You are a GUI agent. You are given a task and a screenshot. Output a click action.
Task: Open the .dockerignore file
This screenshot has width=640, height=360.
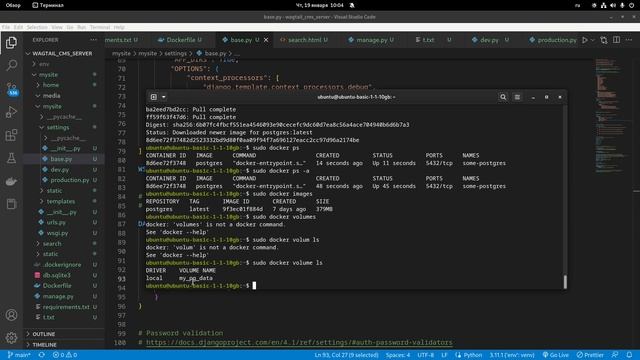[x=62, y=264]
